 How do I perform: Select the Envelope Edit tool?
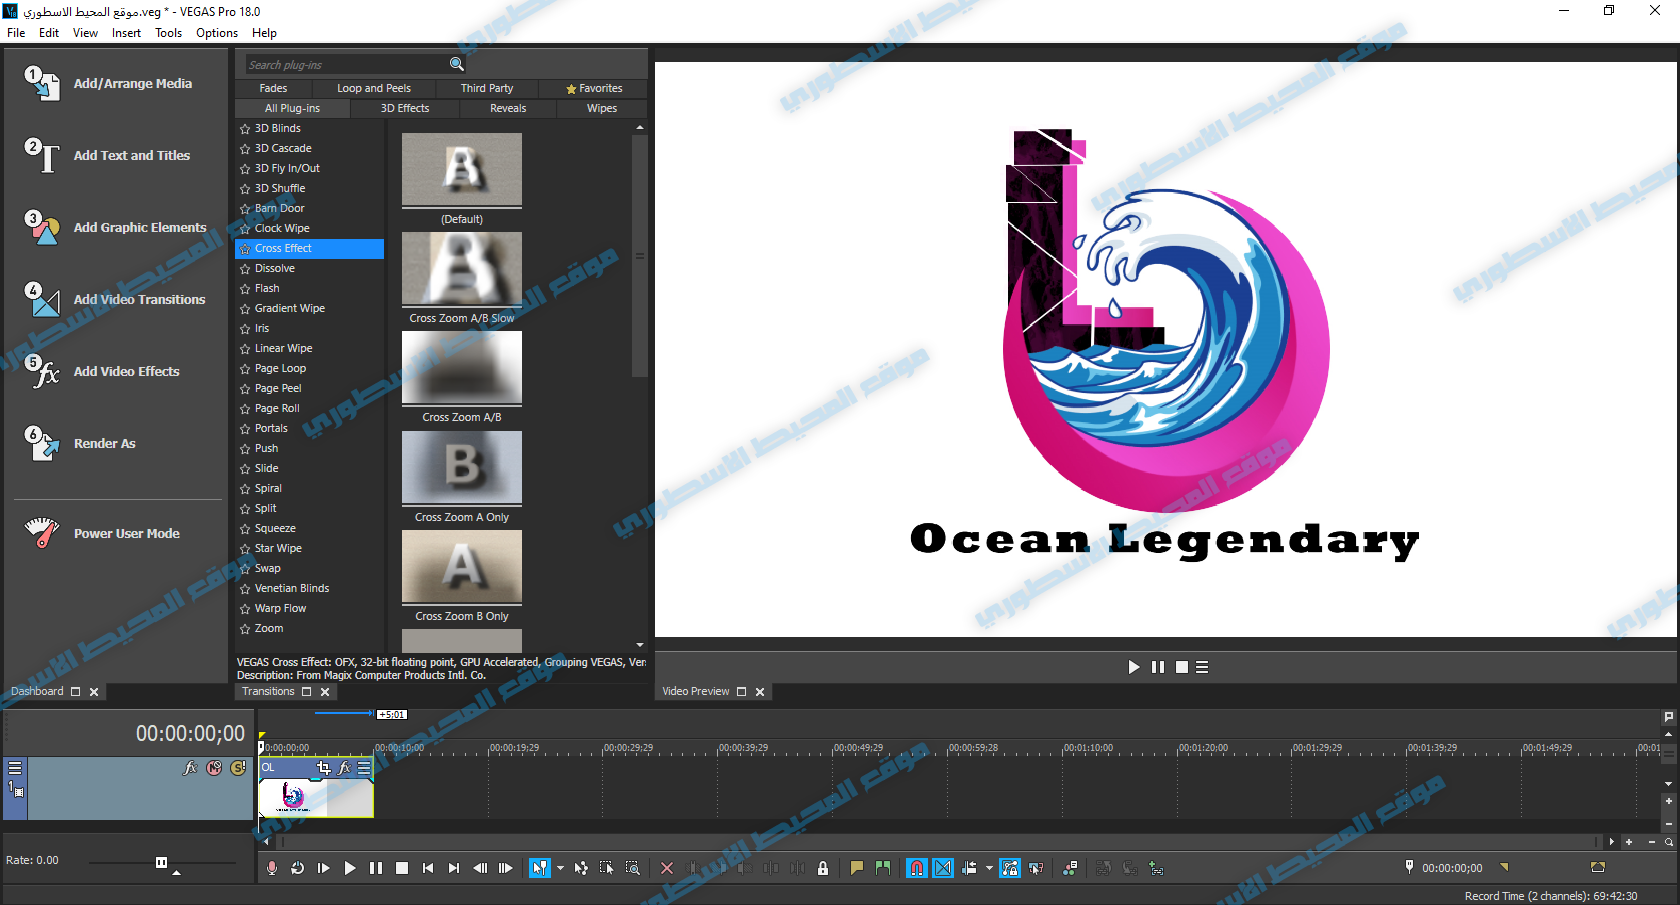(x=581, y=868)
